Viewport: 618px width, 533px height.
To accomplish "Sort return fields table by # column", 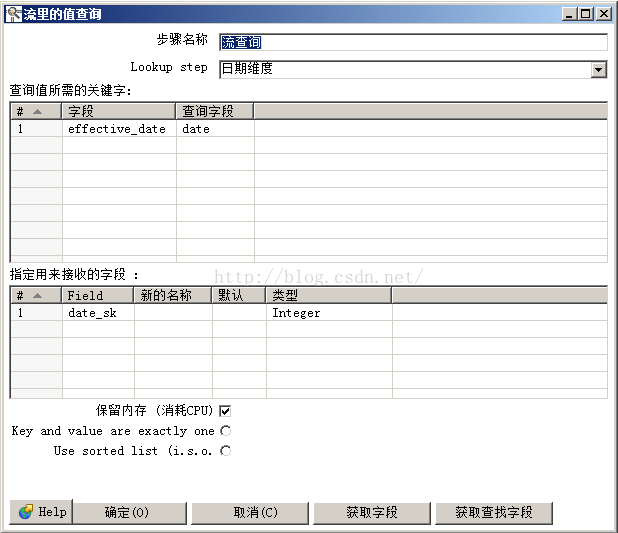I will (x=36, y=295).
